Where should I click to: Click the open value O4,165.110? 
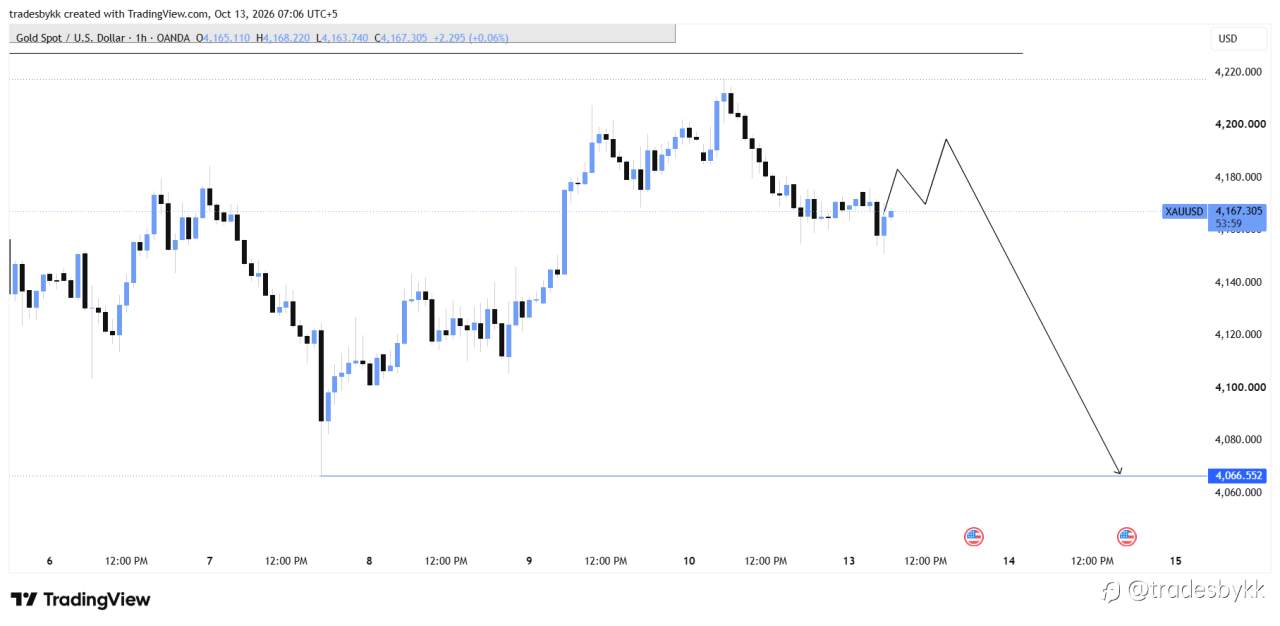pos(224,38)
